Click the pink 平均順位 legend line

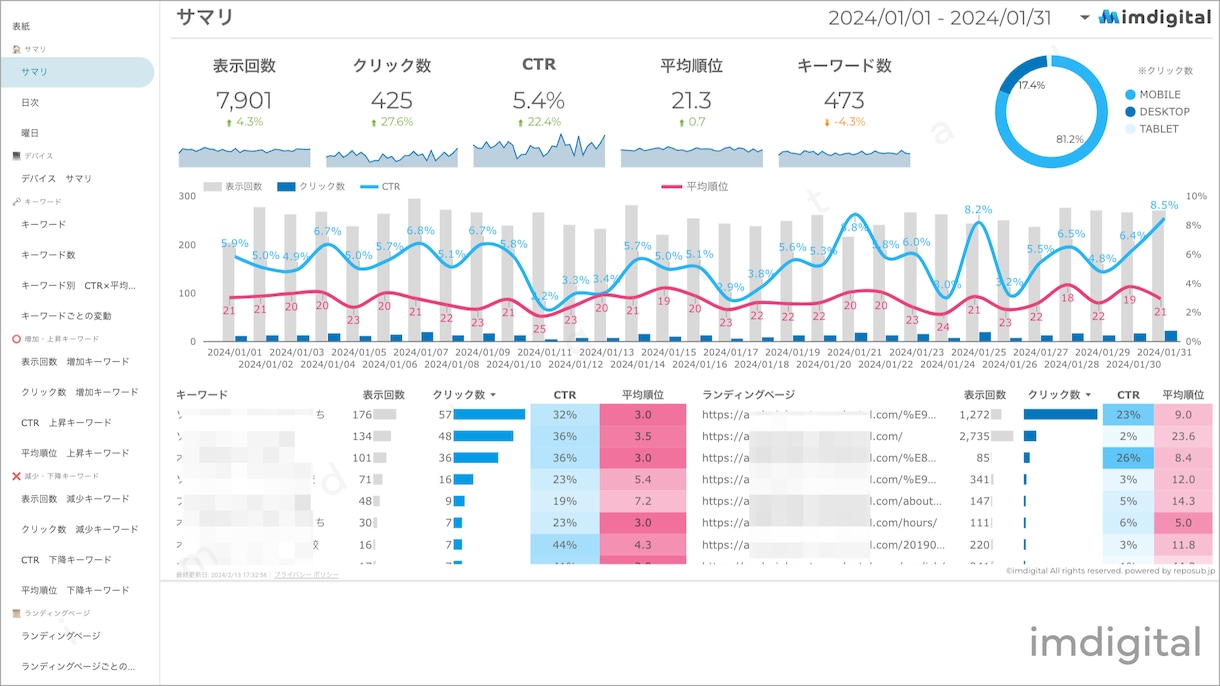(672, 187)
